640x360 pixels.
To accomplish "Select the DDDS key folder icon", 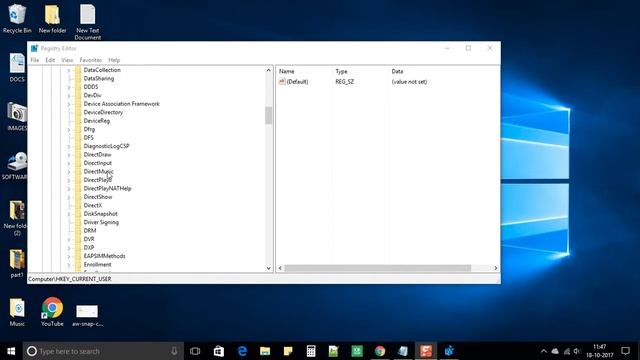I will pos(78,87).
